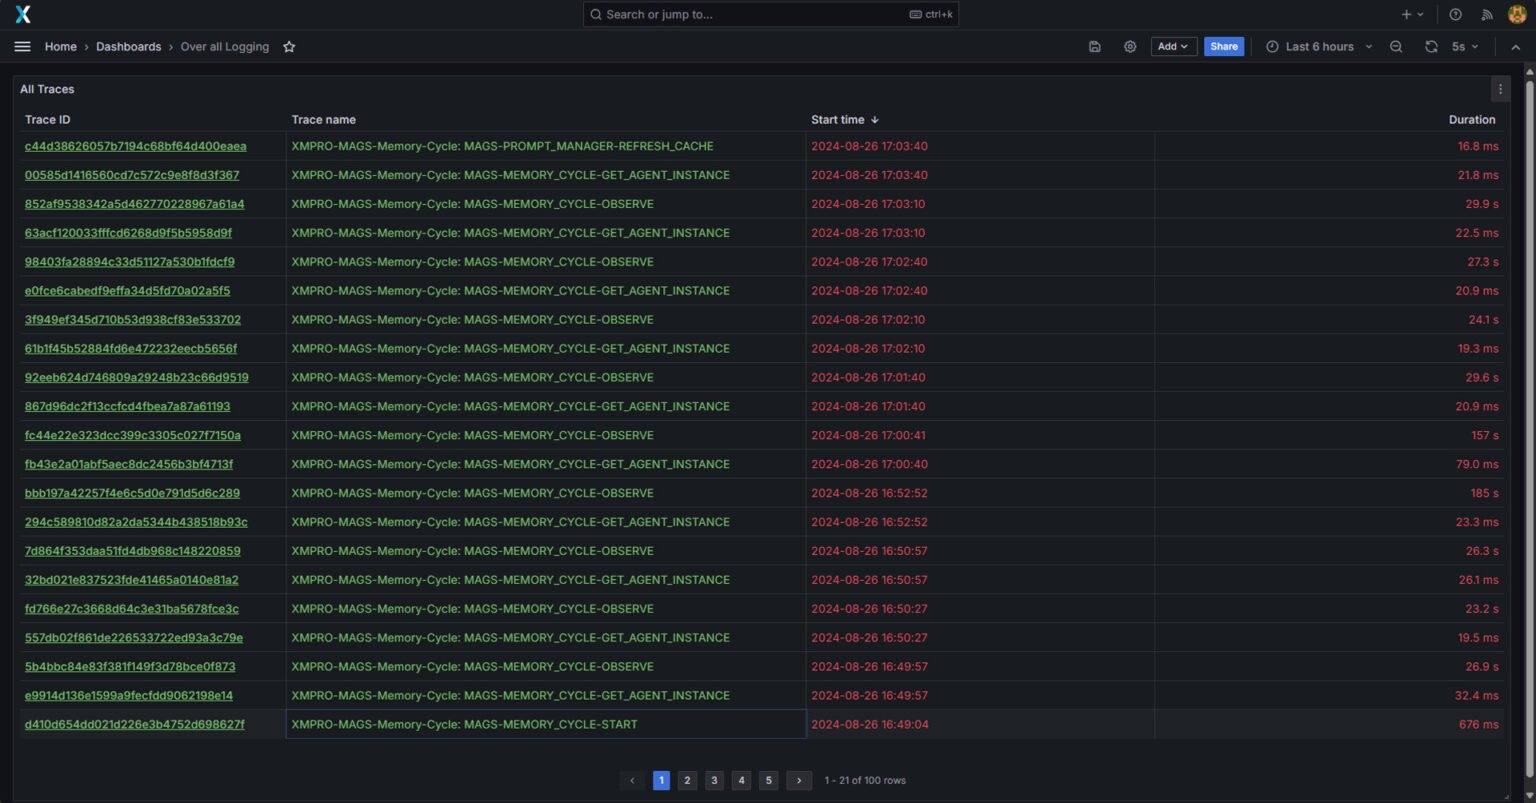1536x803 pixels.
Task: Expand the 5s refresh interval dropdown
Action: tap(1465, 47)
